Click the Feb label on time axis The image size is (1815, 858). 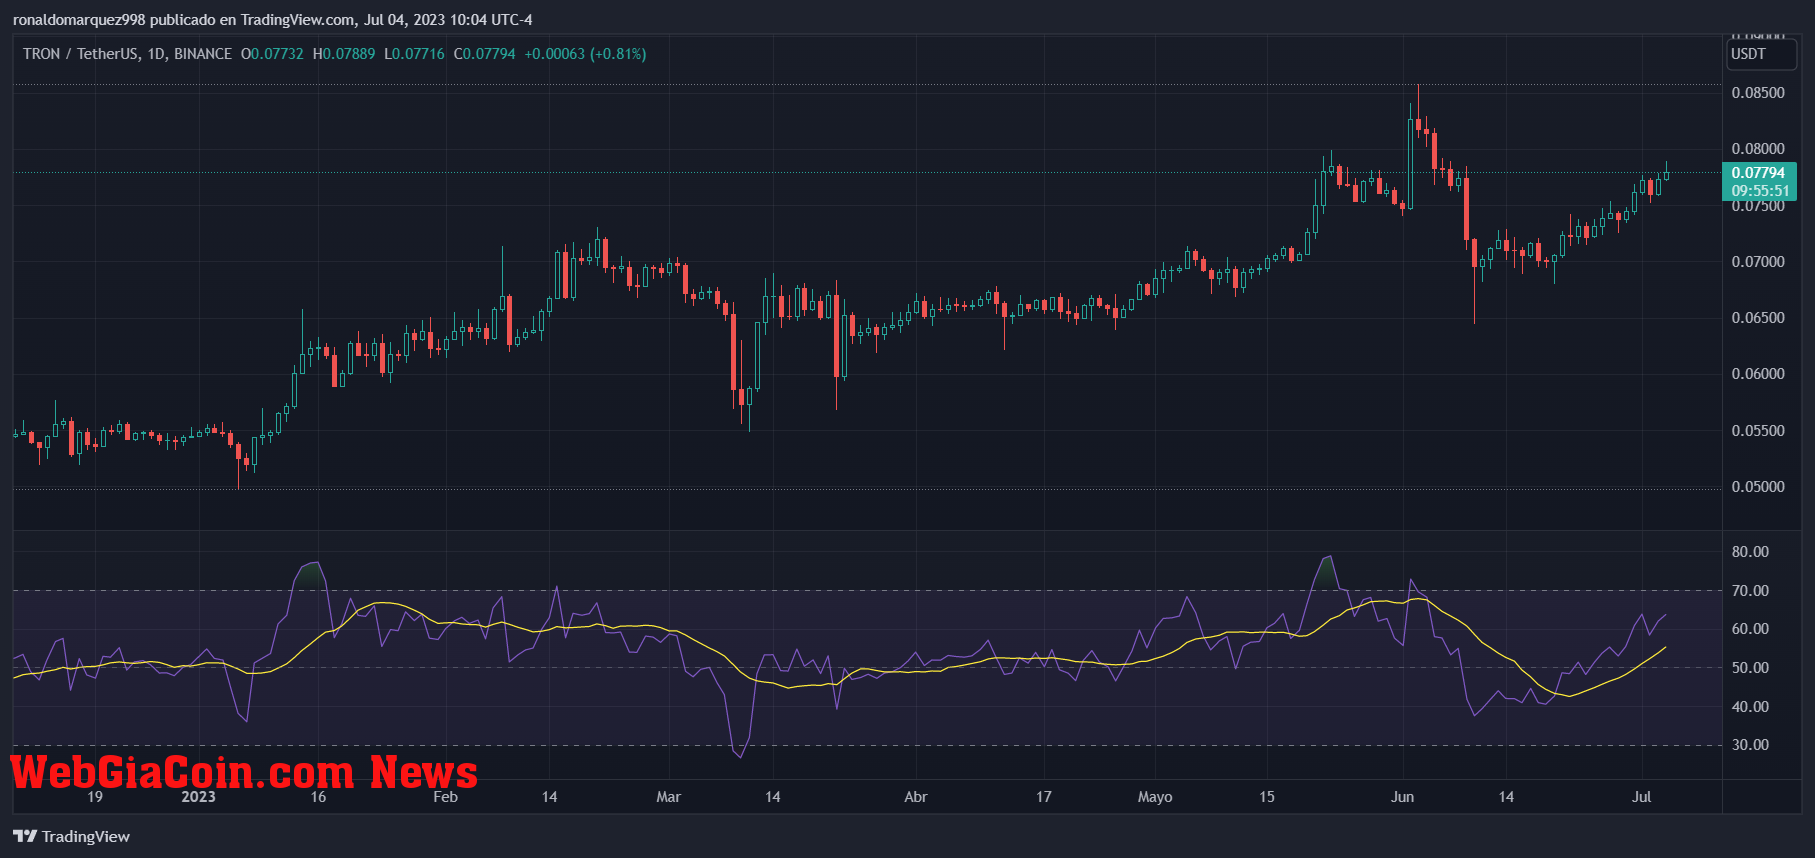click(445, 797)
